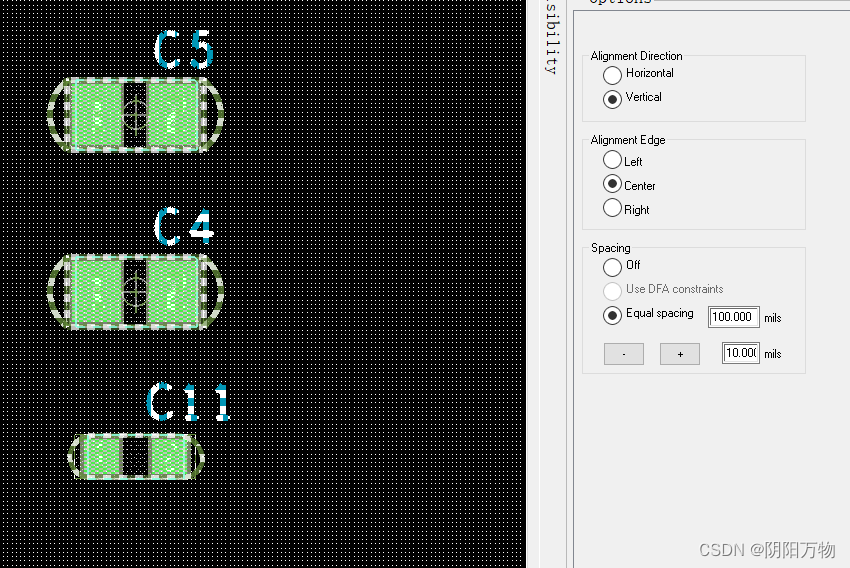Click the C4 reference designator text
Image resolution: width=850 pixels, height=568 pixels.
[184, 227]
